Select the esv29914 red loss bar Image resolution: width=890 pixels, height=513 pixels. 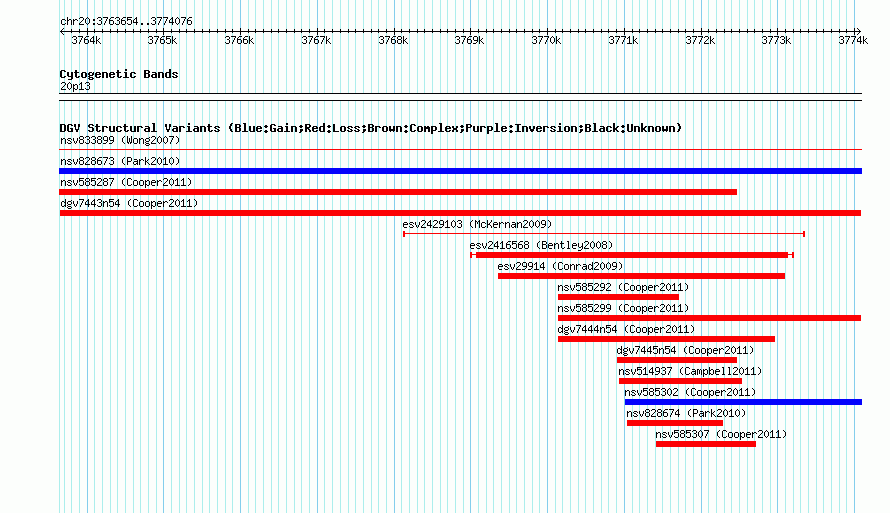pos(641,276)
